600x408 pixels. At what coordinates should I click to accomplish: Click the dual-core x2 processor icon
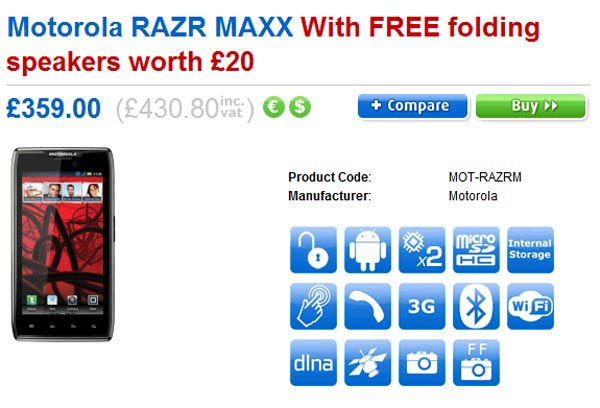click(x=422, y=250)
